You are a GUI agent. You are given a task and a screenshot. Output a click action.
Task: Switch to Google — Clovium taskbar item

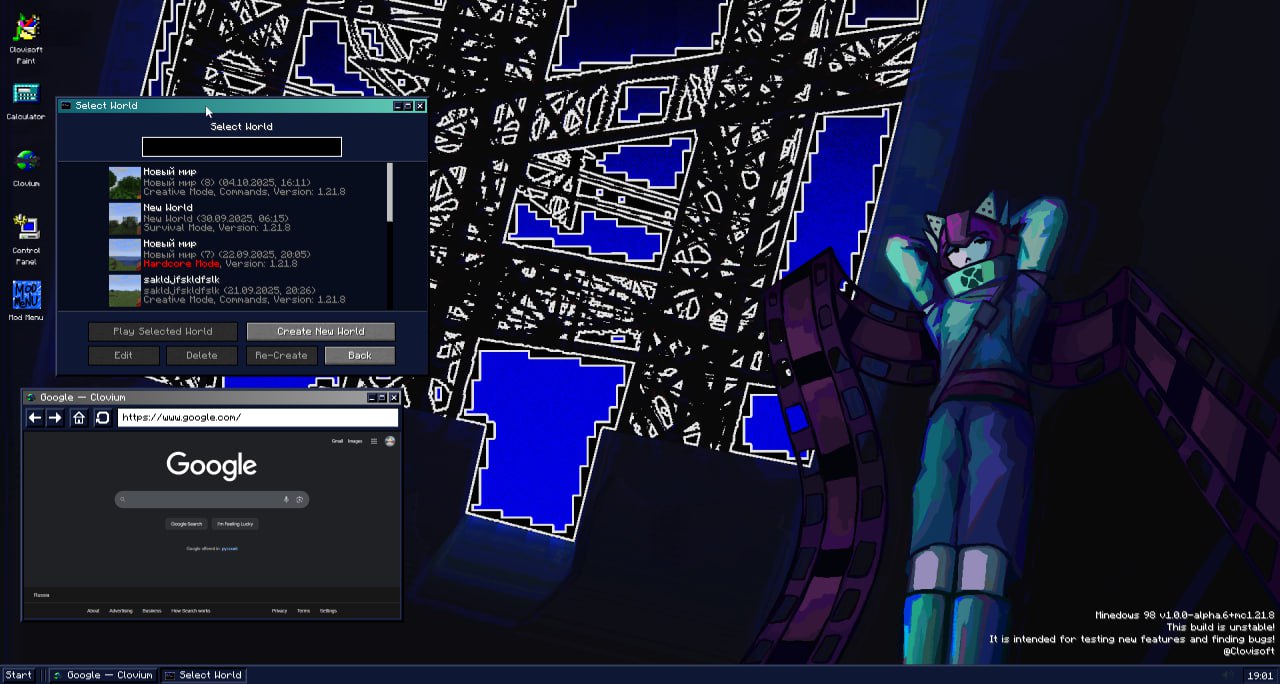point(103,675)
